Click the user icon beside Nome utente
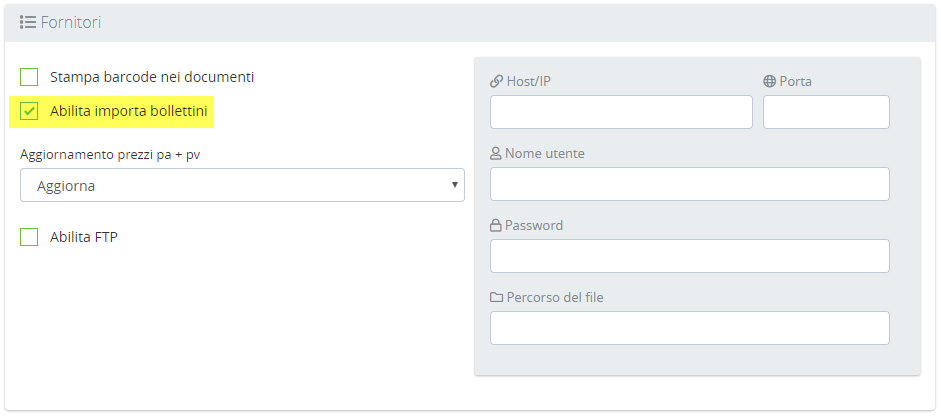 coord(496,154)
